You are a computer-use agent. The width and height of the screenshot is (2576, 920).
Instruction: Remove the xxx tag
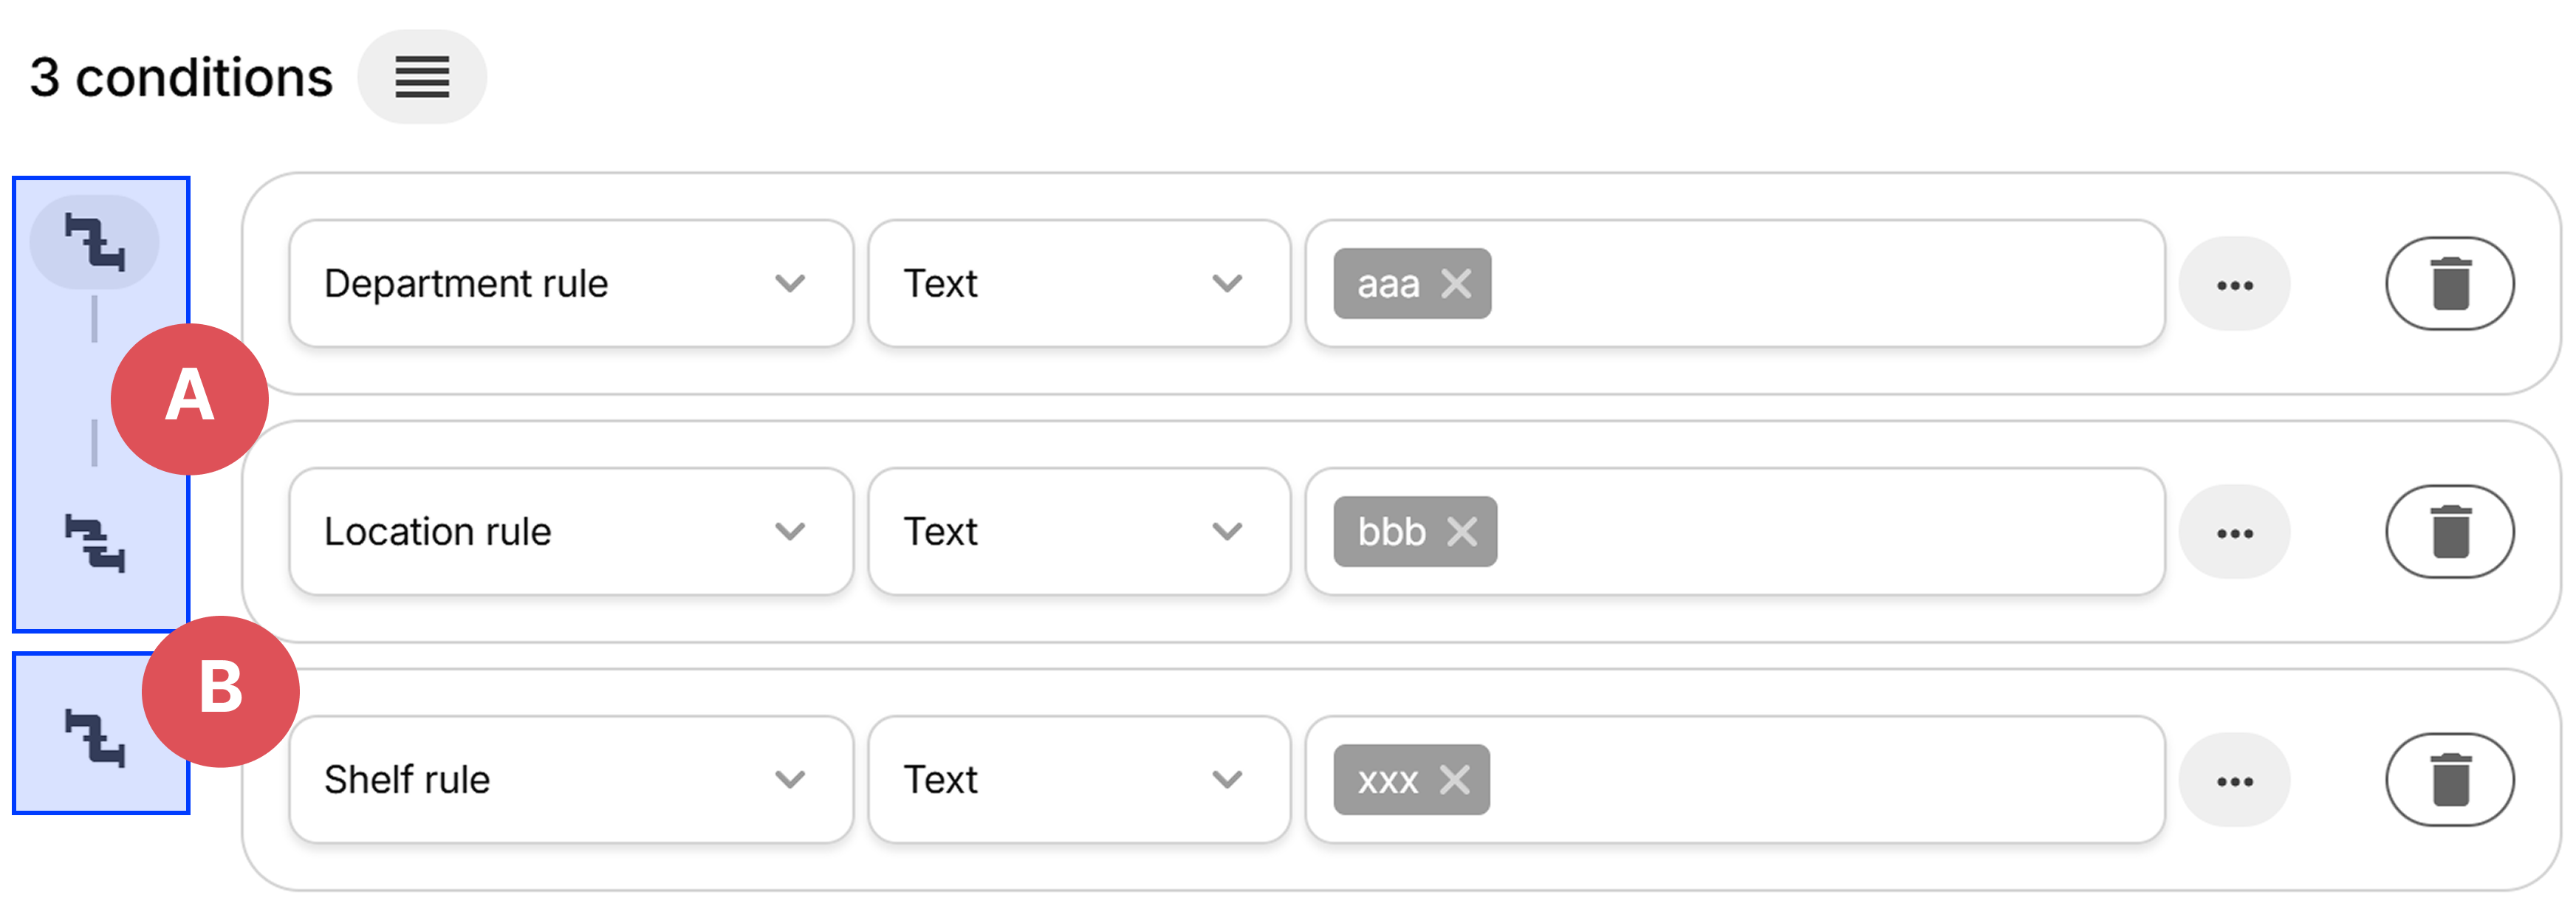point(1454,780)
